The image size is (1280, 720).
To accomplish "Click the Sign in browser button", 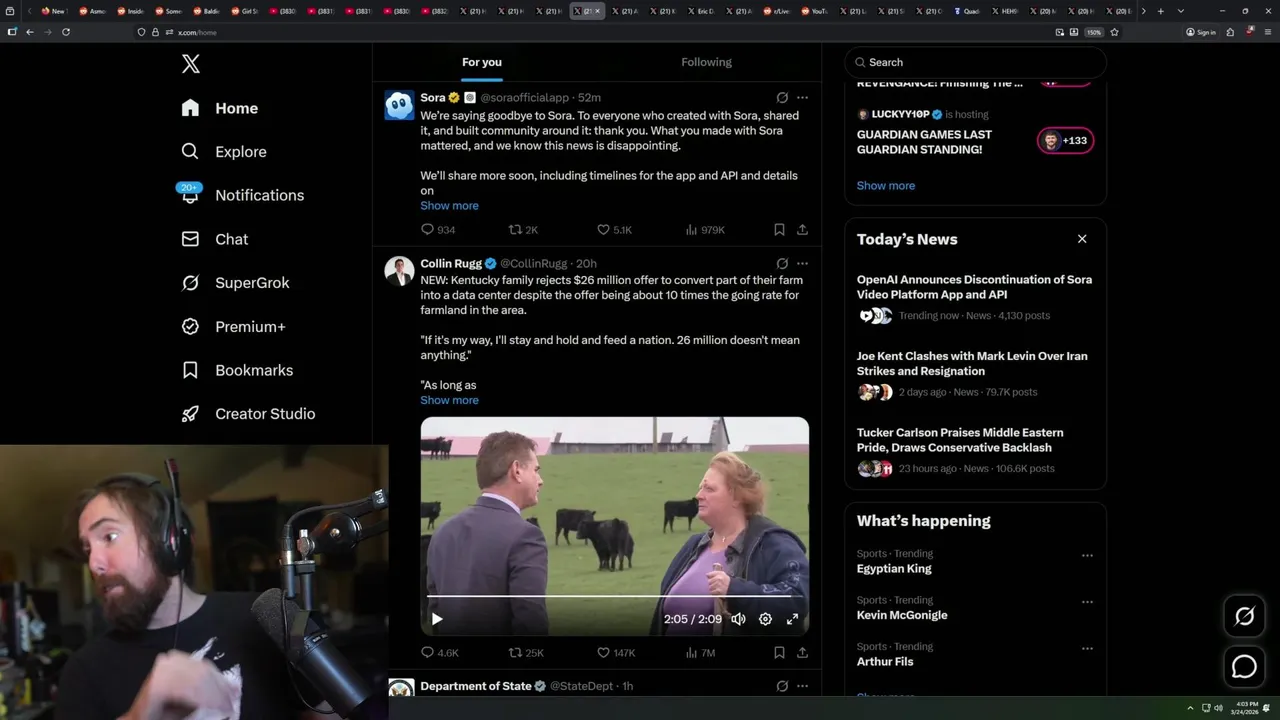I will 1201,32.
